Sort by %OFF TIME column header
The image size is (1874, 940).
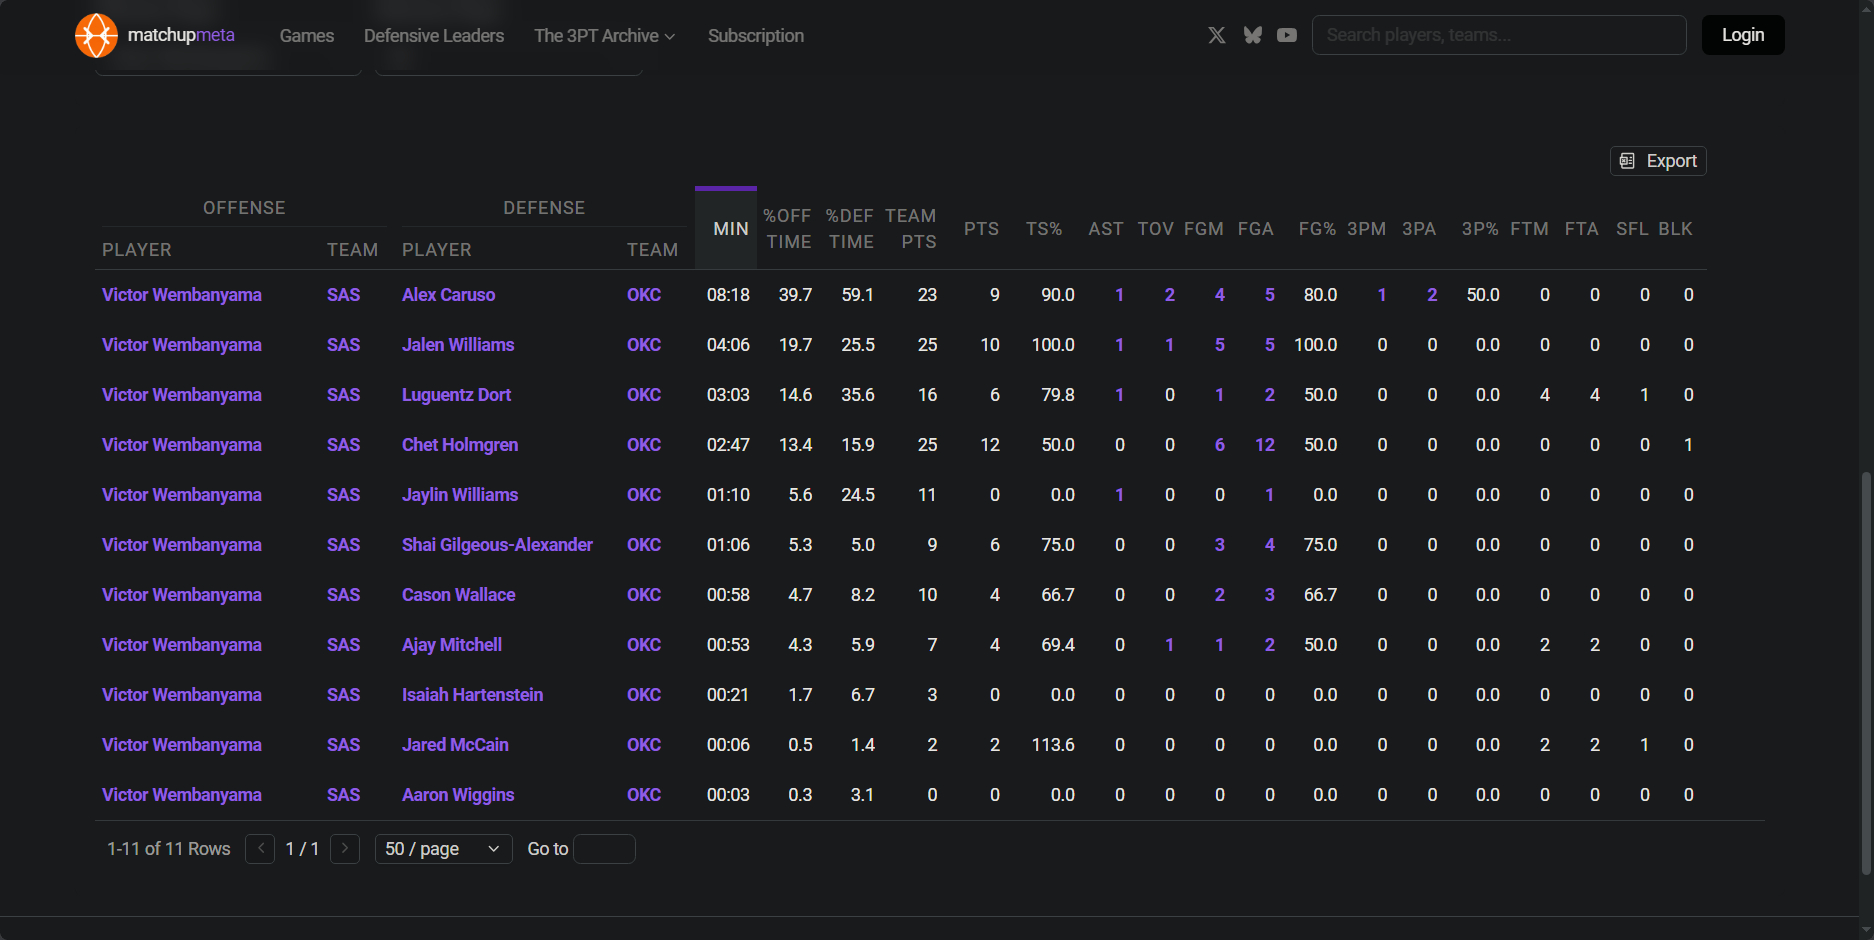point(788,229)
